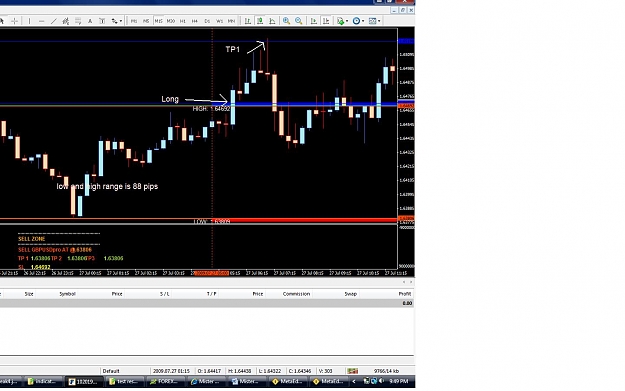Screen dimensions: 625x391
Task: Switch chart to MN timeframe
Action: click(x=231, y=21)
